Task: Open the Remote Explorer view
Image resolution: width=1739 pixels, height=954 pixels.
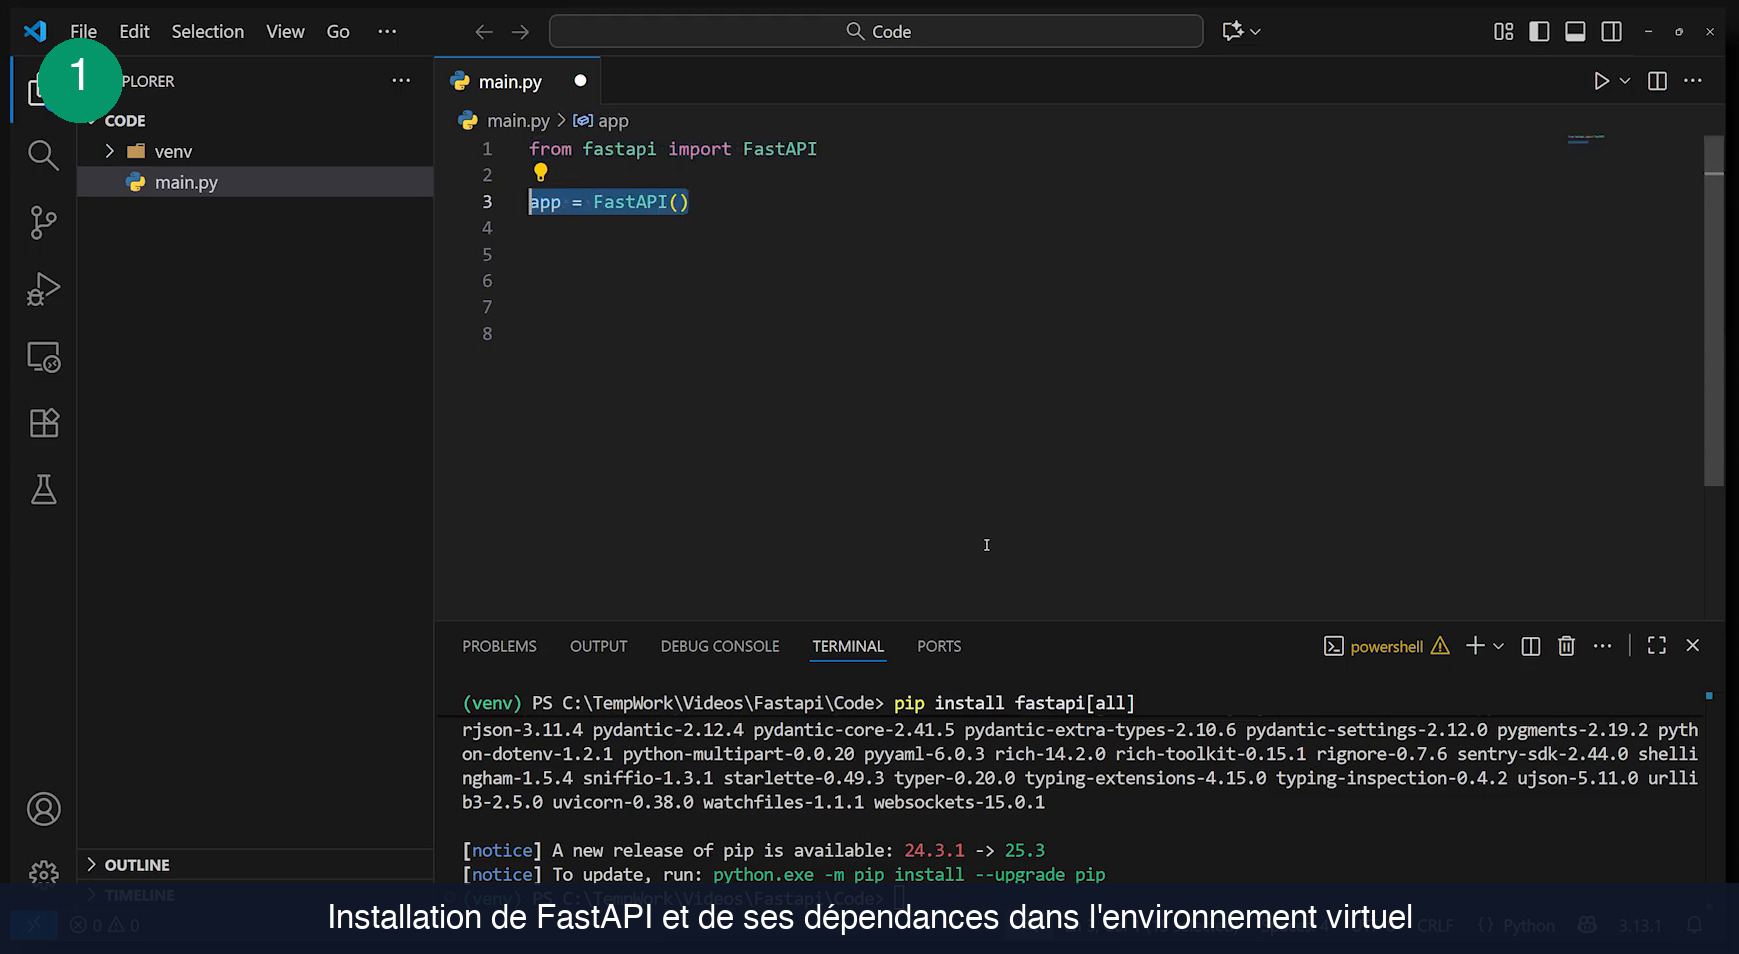Action: pyautogui.click(x=43, y=357)
